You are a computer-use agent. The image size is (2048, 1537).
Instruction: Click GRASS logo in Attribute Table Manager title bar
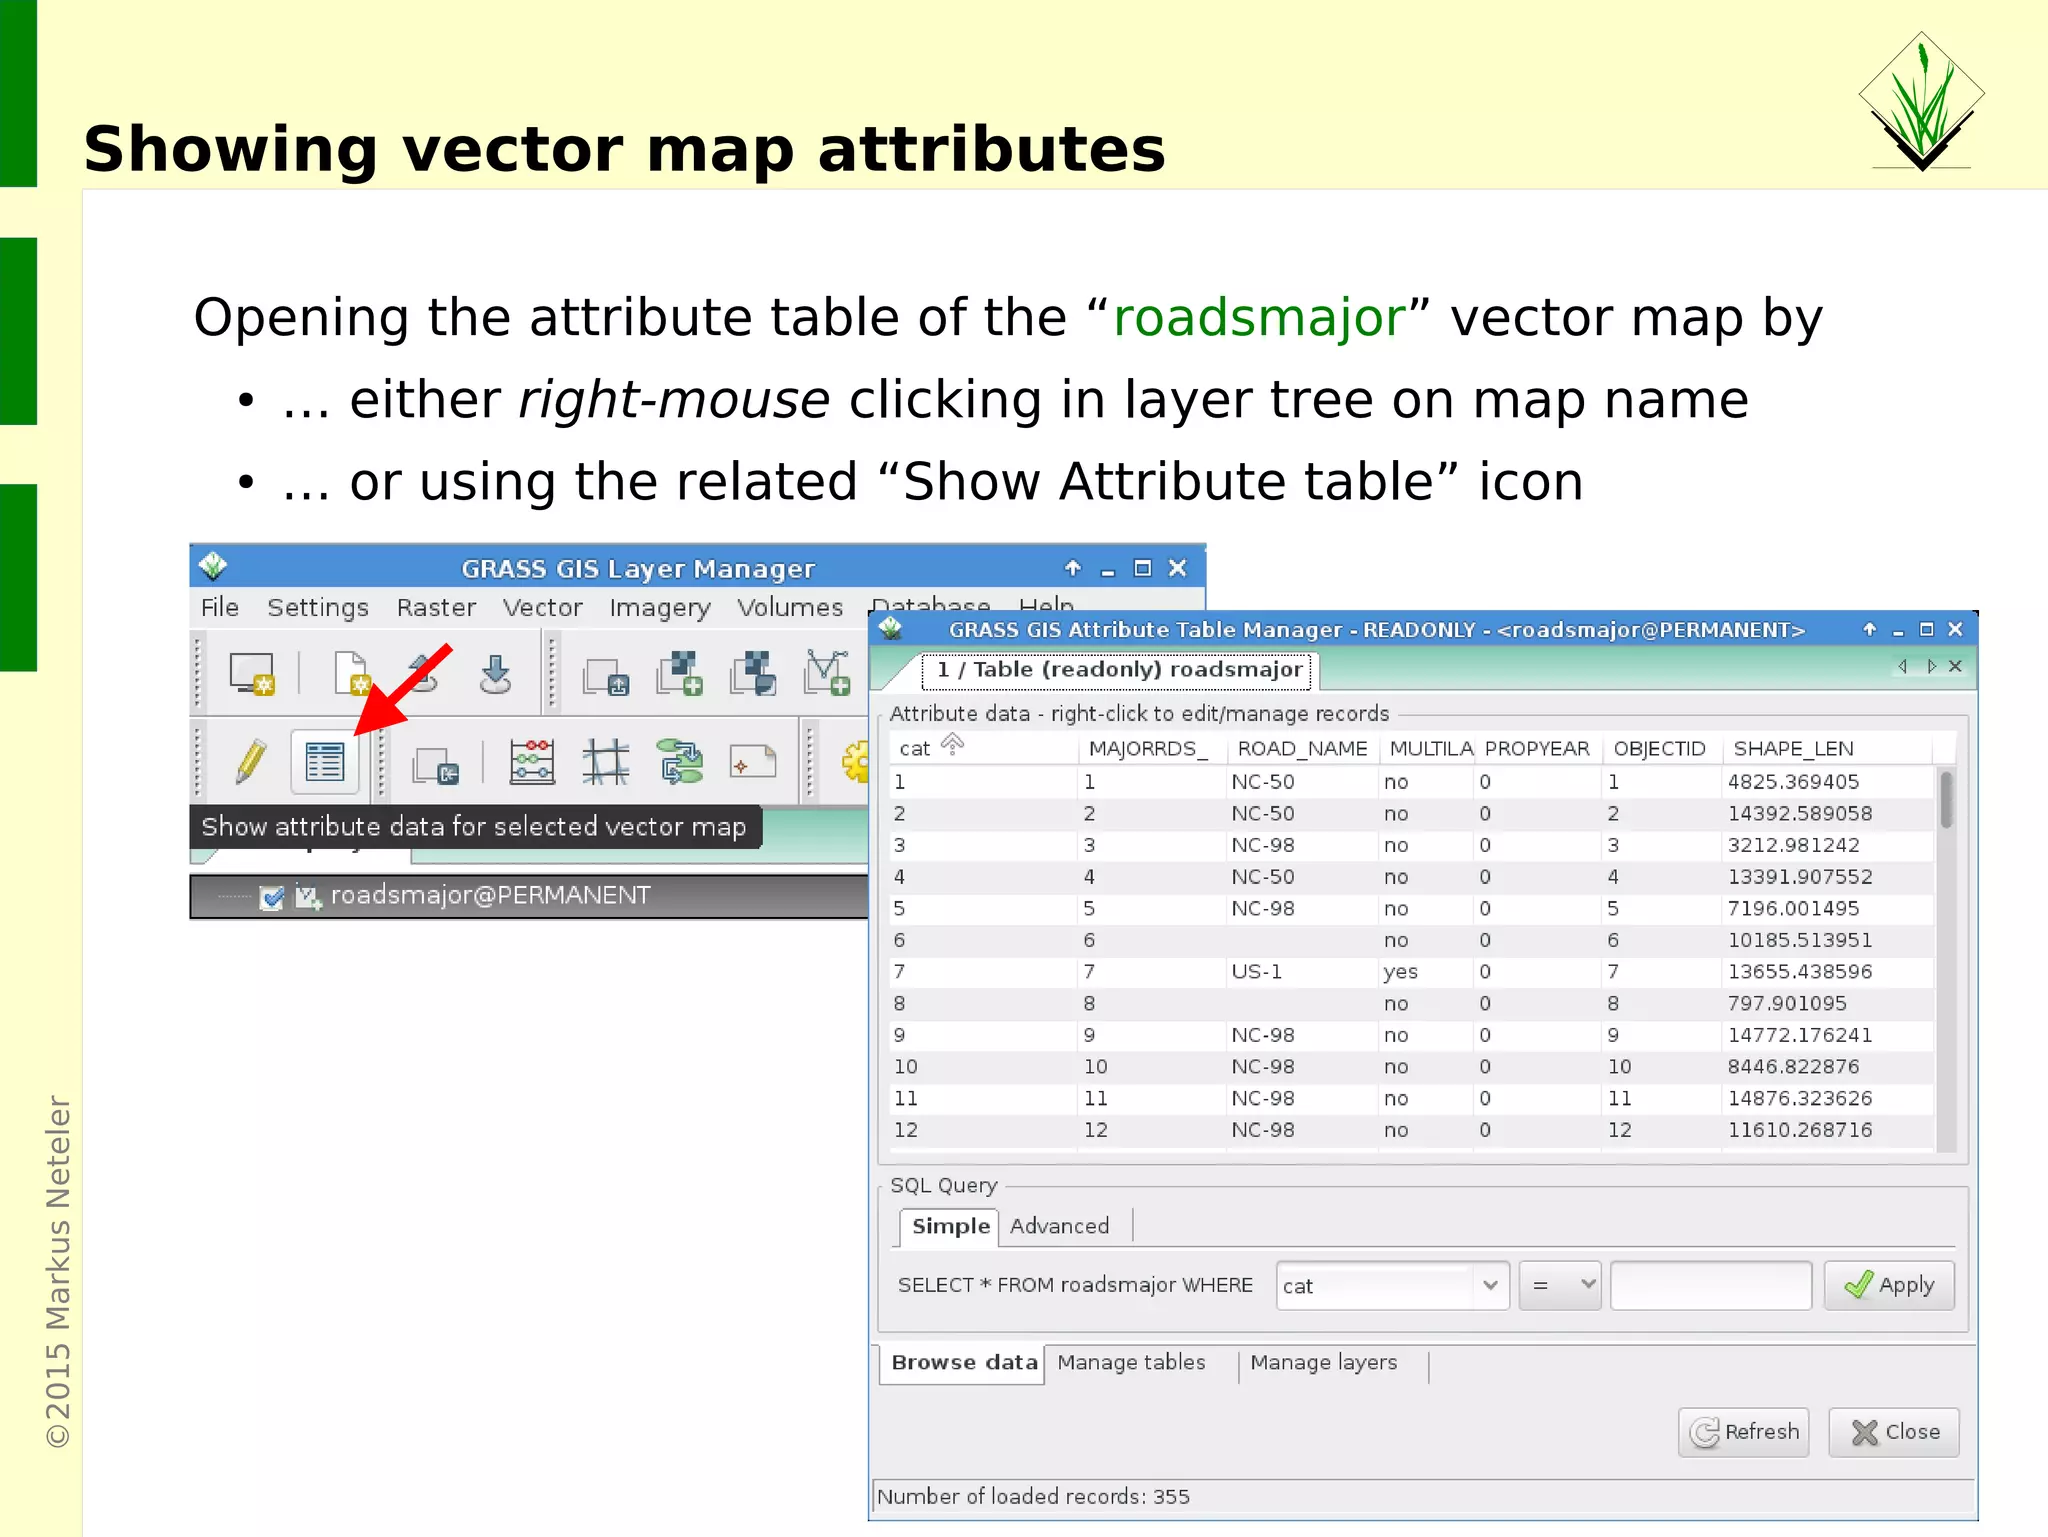[x=891, y=629]
